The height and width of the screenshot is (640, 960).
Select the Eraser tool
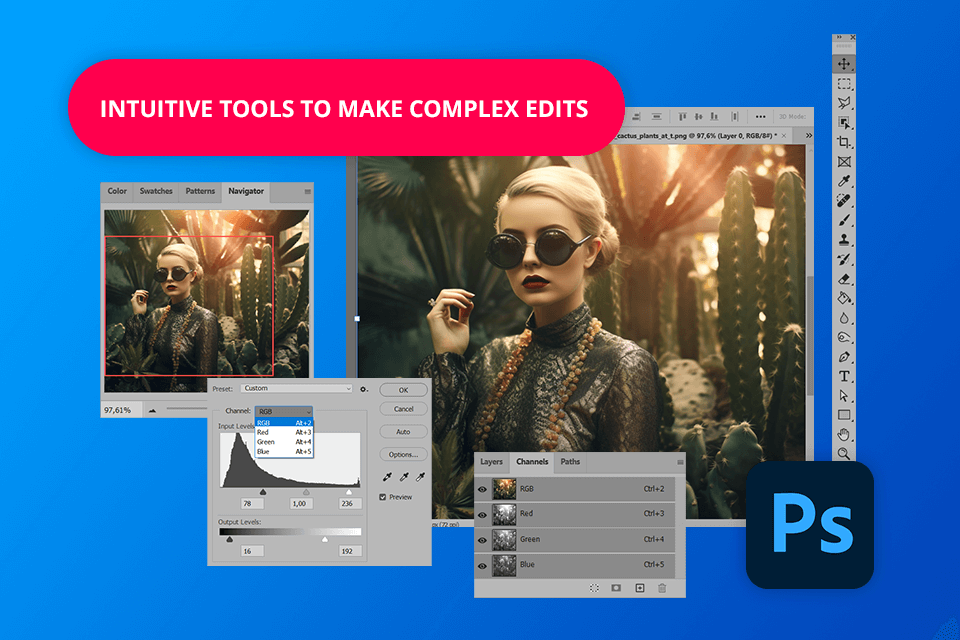click(x=844, y=279)
